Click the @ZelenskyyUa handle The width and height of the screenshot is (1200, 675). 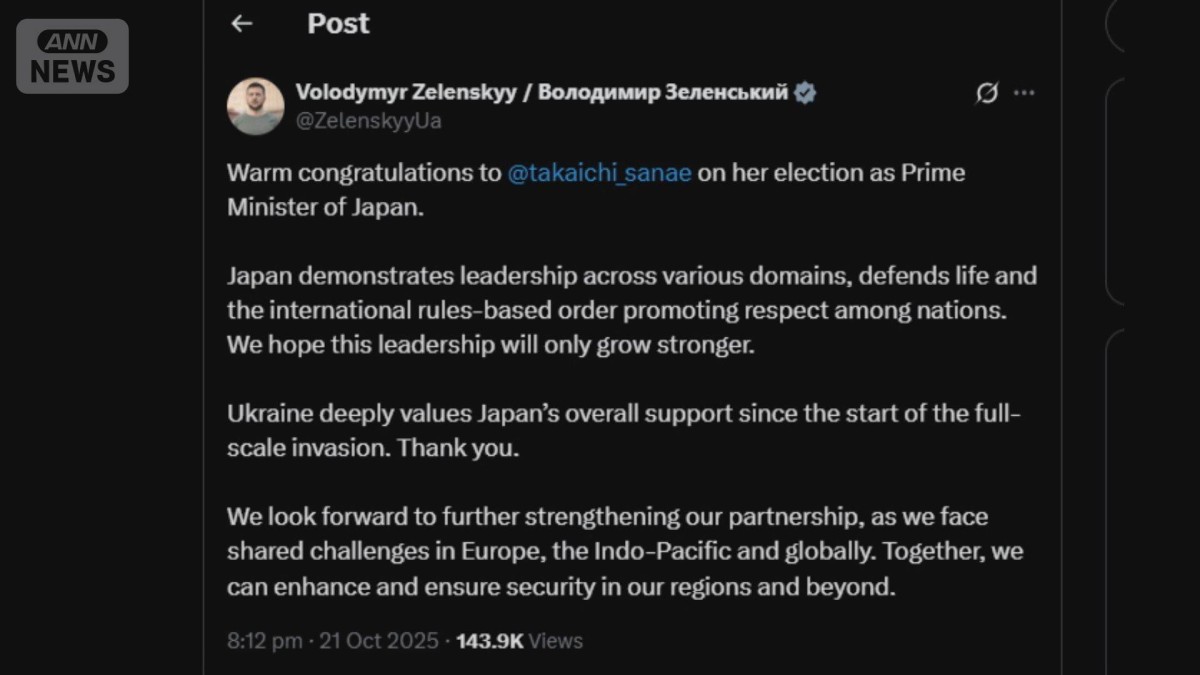(368, 121)
